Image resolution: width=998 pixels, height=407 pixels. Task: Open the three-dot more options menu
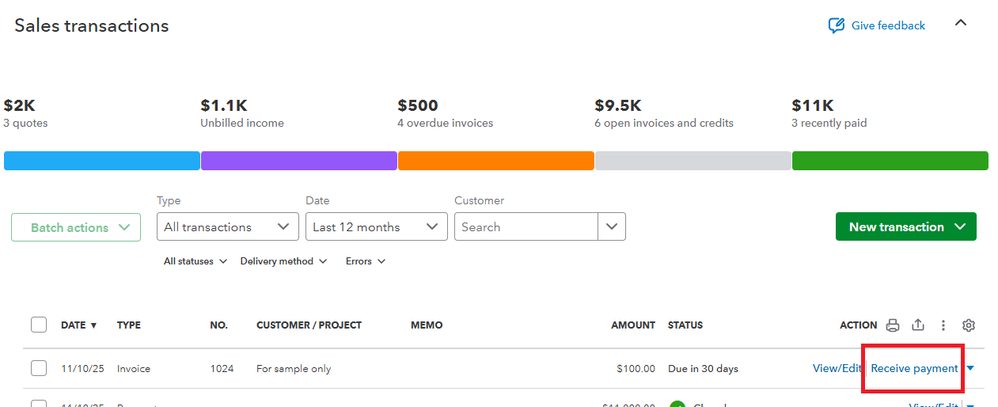[x=943, y=325]
